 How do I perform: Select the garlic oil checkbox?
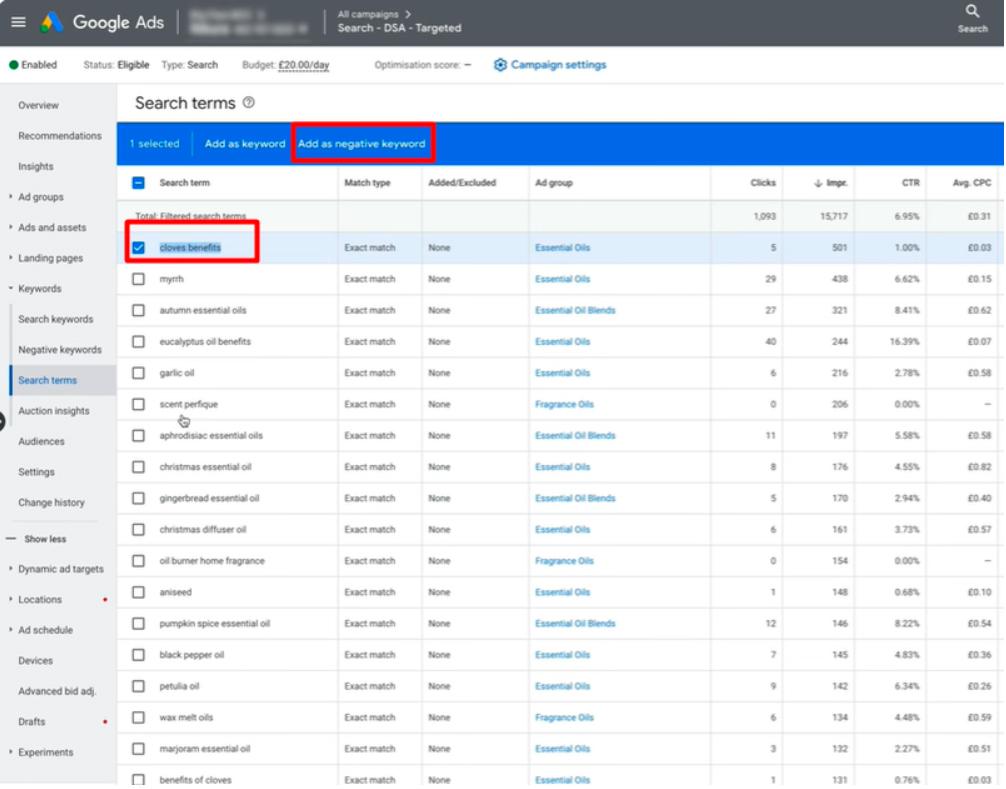[139, 373]
